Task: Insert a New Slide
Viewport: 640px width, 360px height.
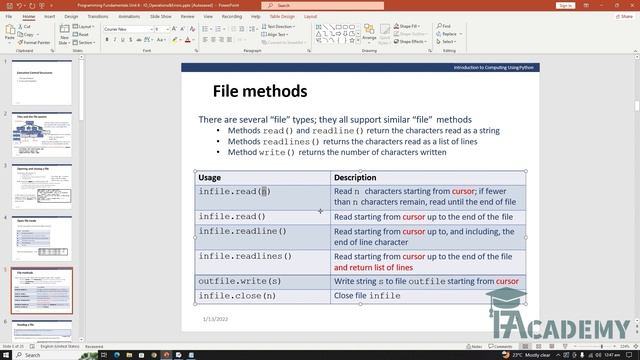Action: pyautogui.click(x=64, y=35)
